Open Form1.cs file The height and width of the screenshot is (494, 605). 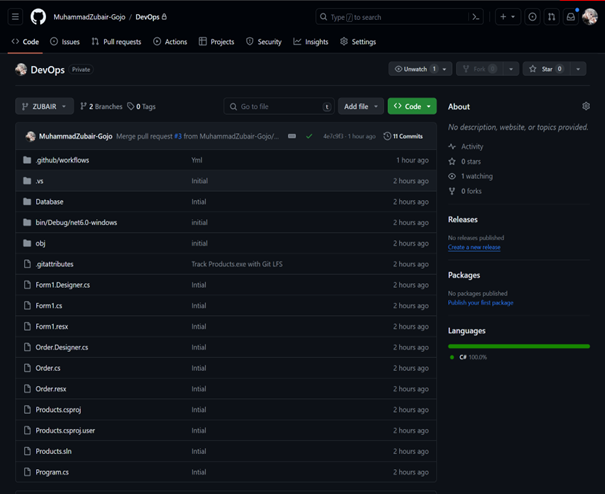(x=49, y=306)
